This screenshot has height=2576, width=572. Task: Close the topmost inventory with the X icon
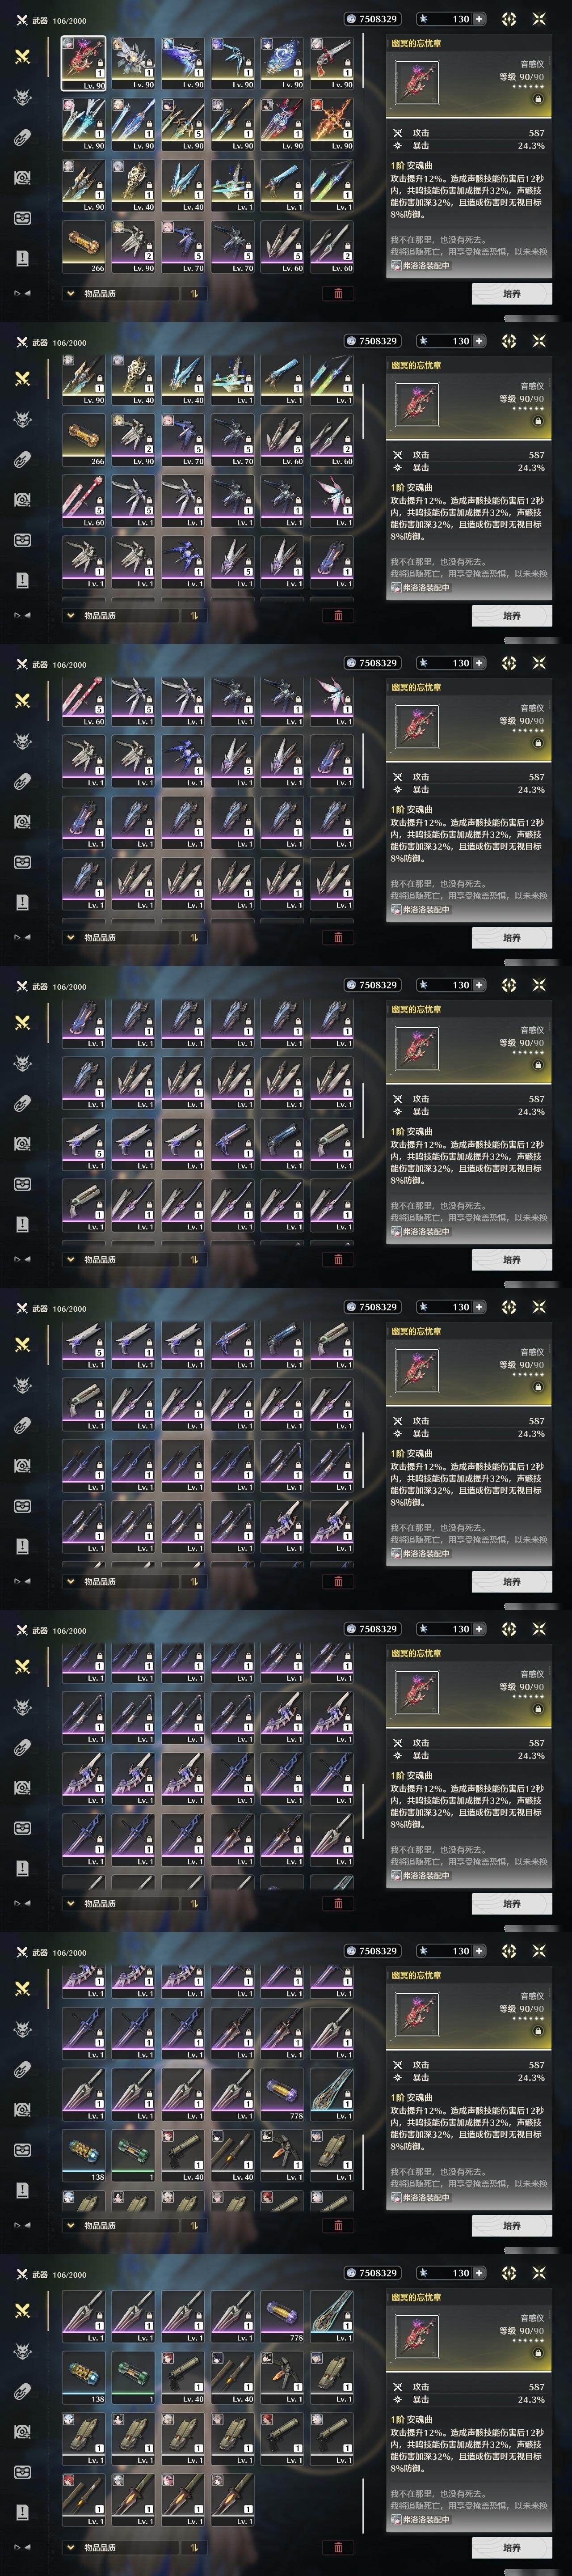coord(539,19)
